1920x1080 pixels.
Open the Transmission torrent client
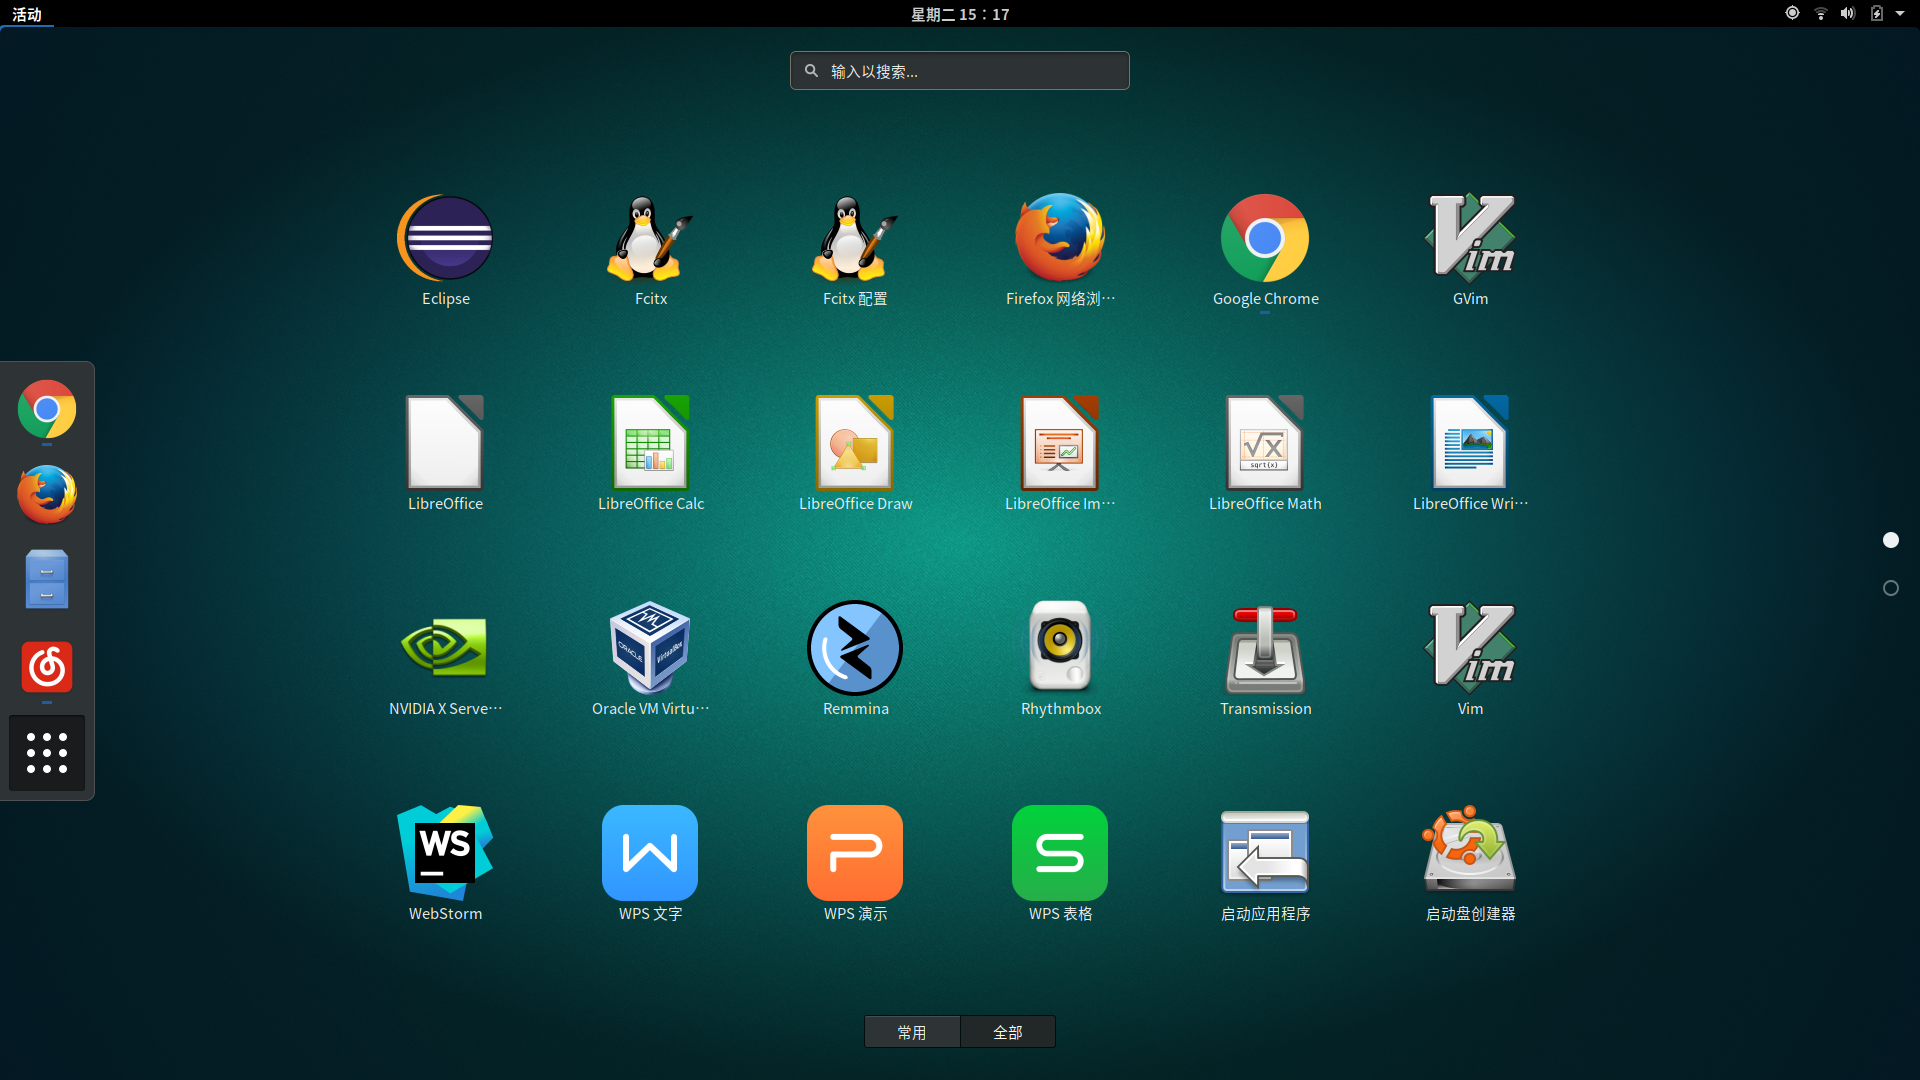(1265, 661)
